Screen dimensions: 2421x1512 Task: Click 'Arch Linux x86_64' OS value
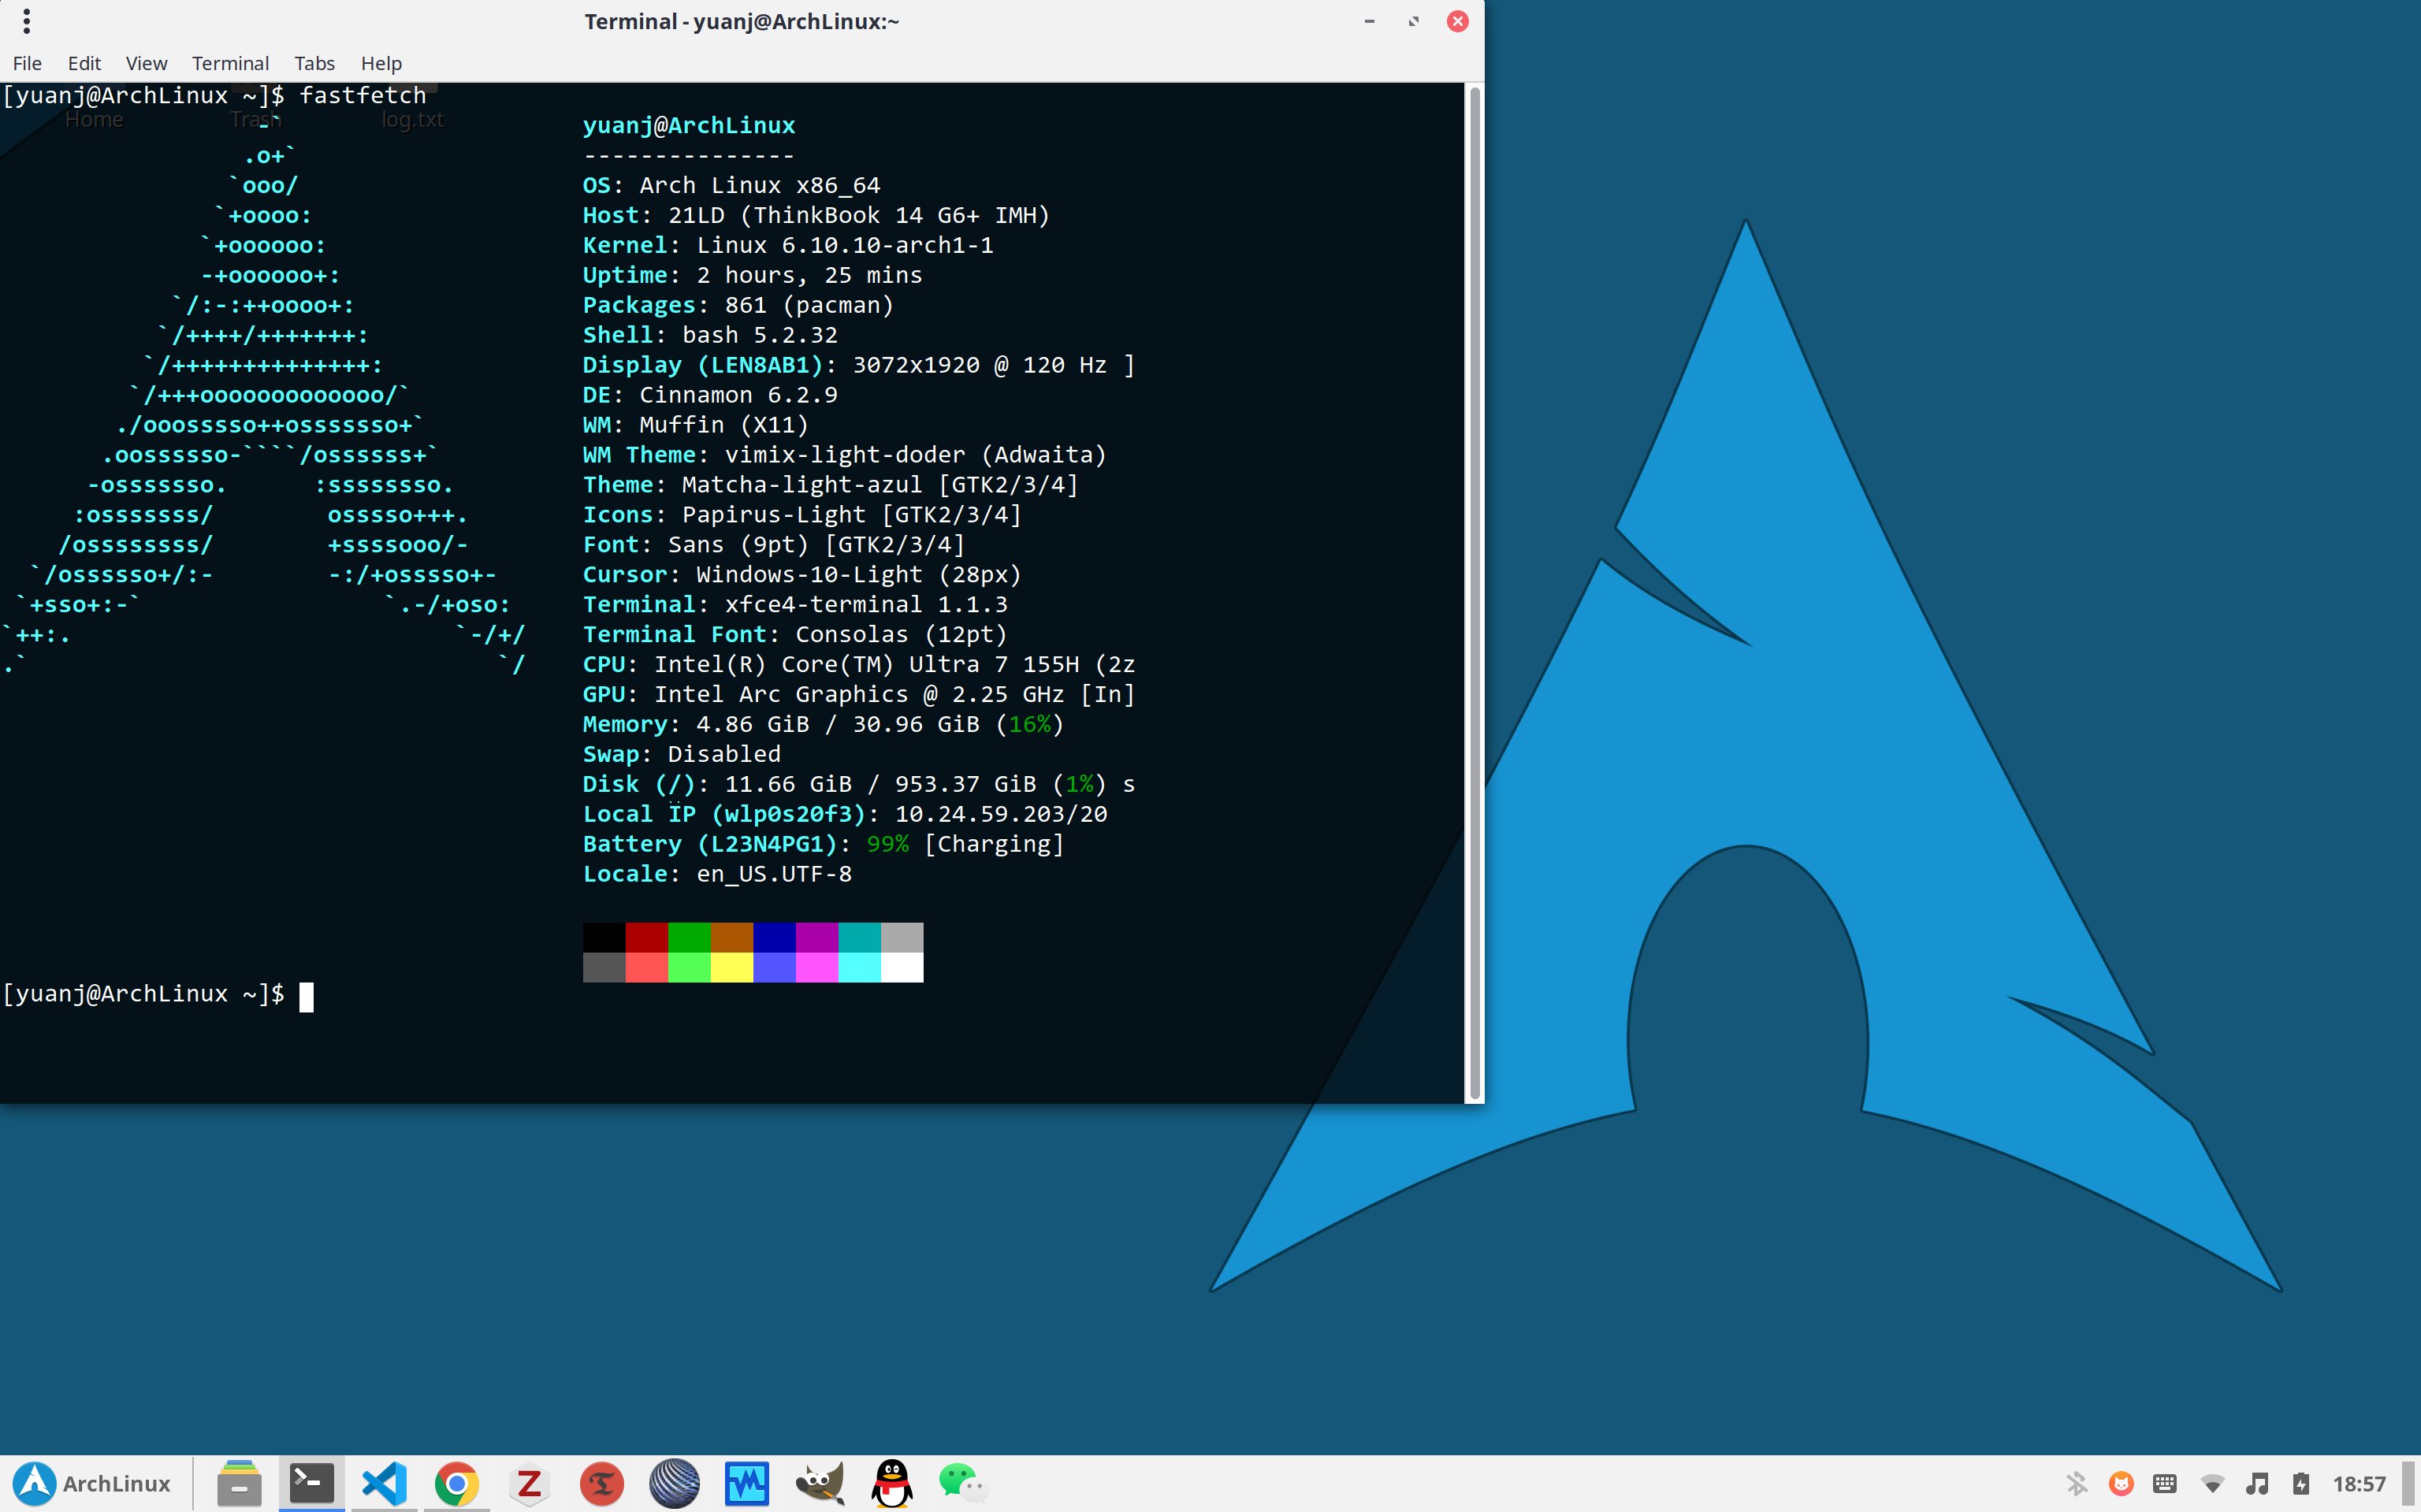tap(760, 185)
